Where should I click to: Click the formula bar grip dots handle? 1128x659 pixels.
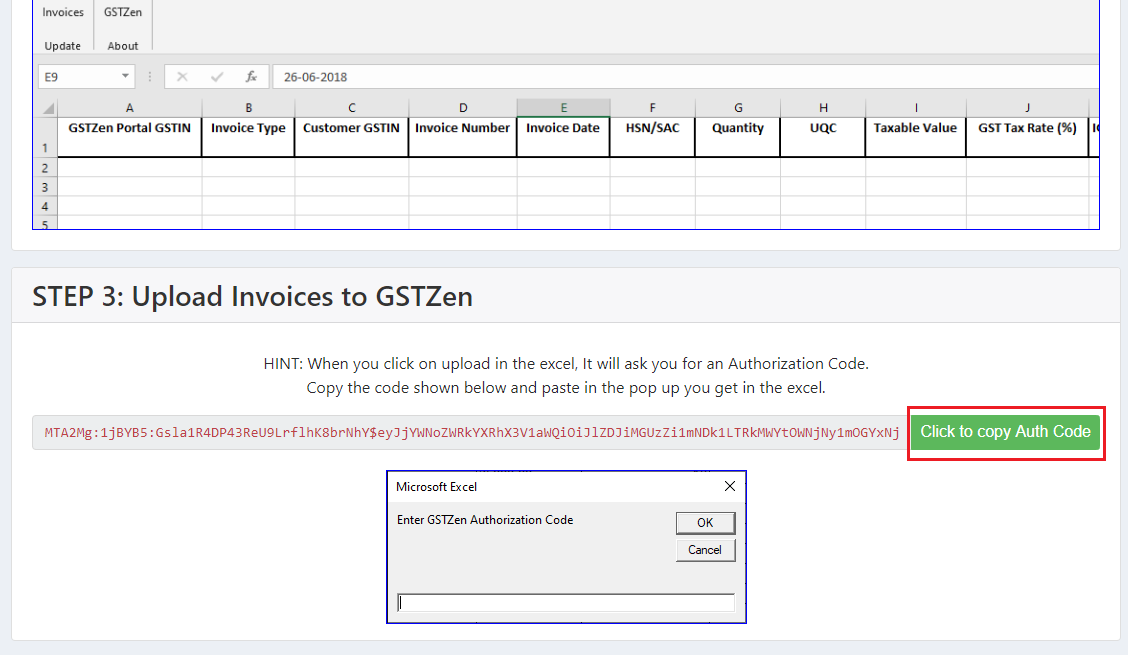150,76
